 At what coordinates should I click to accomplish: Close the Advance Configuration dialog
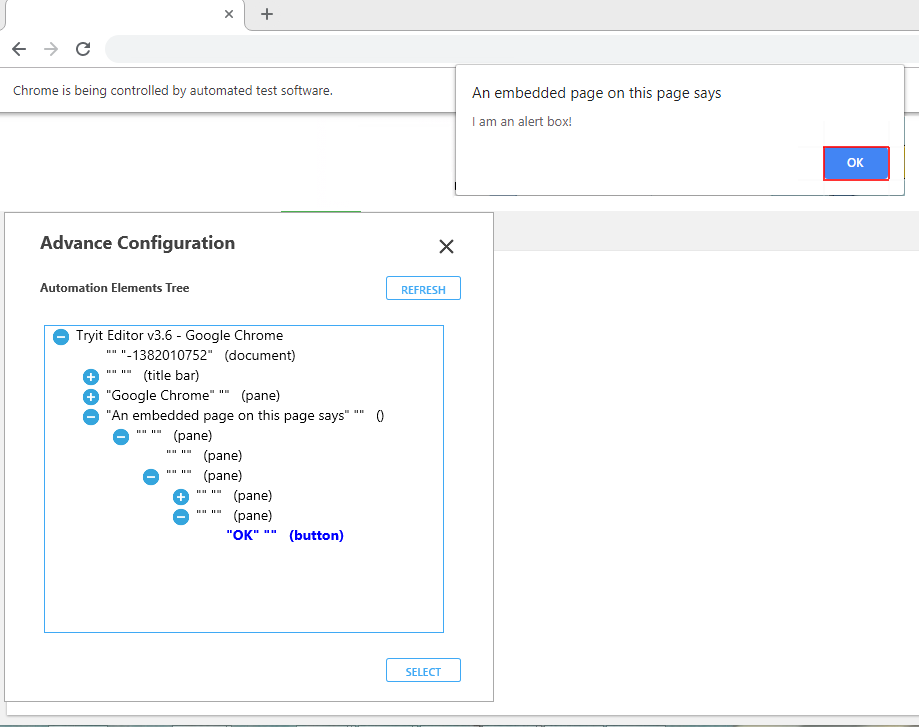coord(446,247)
